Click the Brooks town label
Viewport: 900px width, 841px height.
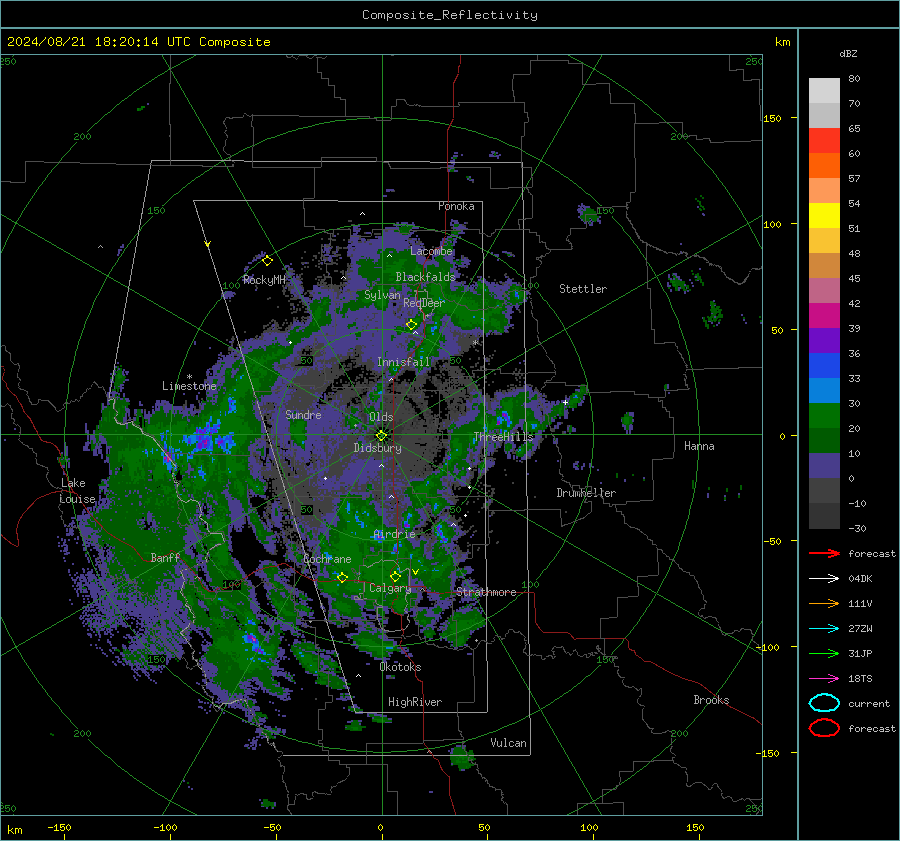point(711,700)
